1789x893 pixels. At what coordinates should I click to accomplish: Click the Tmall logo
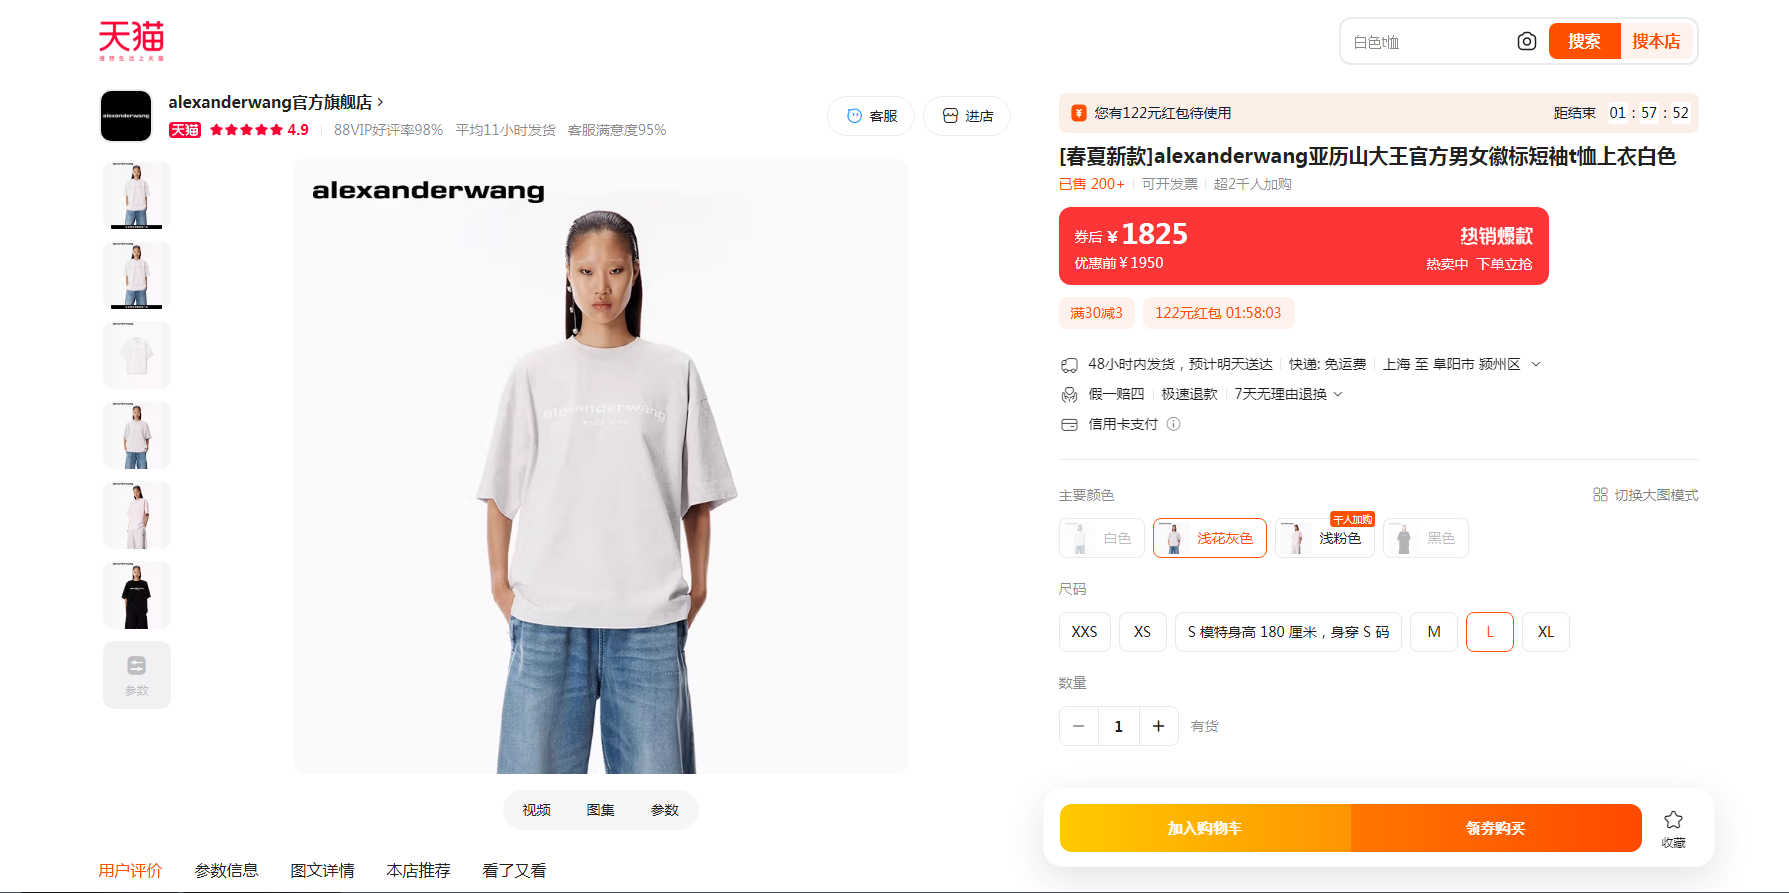[x=131, y=40]
